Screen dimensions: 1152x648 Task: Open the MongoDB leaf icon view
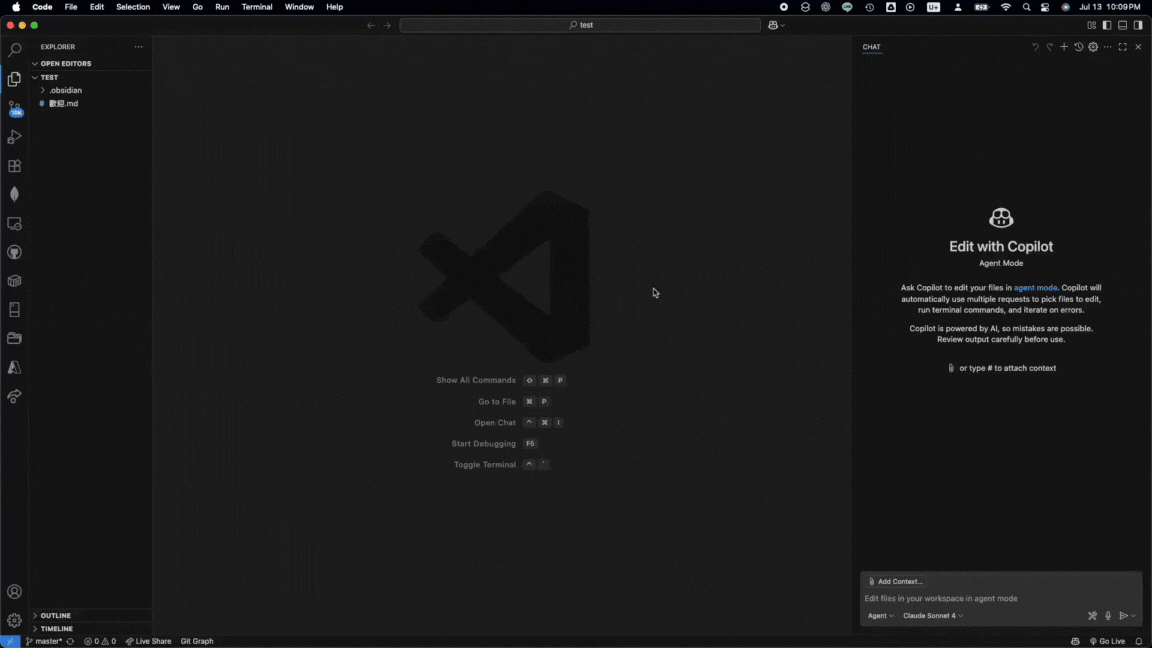pos(14,195)
